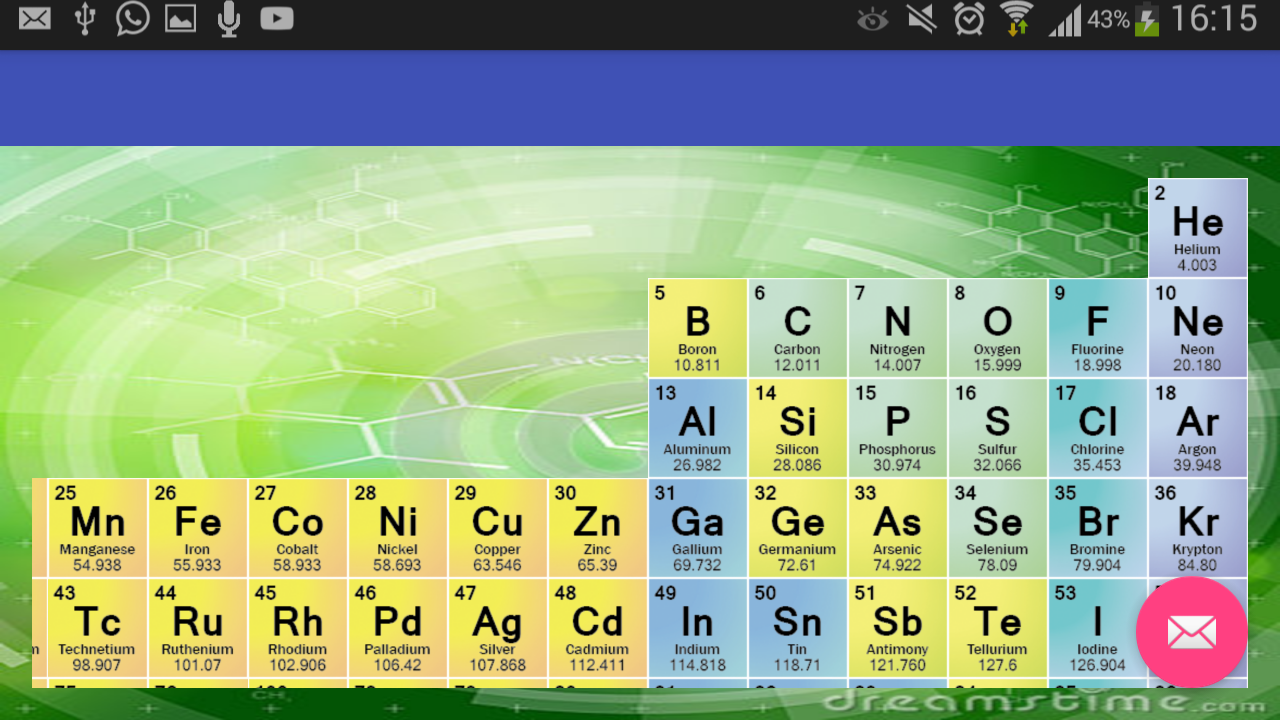Open the Tellurium element tile
This screenshot has height=720, width=1280.
[998, 628]
